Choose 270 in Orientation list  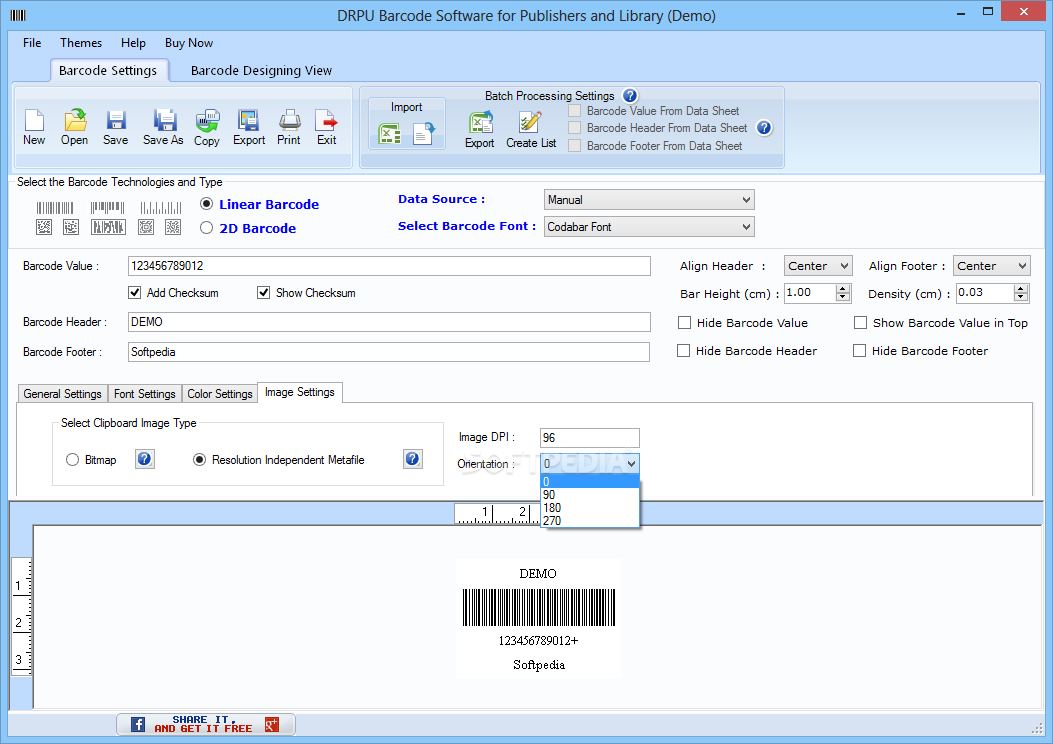(x=590, y=520)
